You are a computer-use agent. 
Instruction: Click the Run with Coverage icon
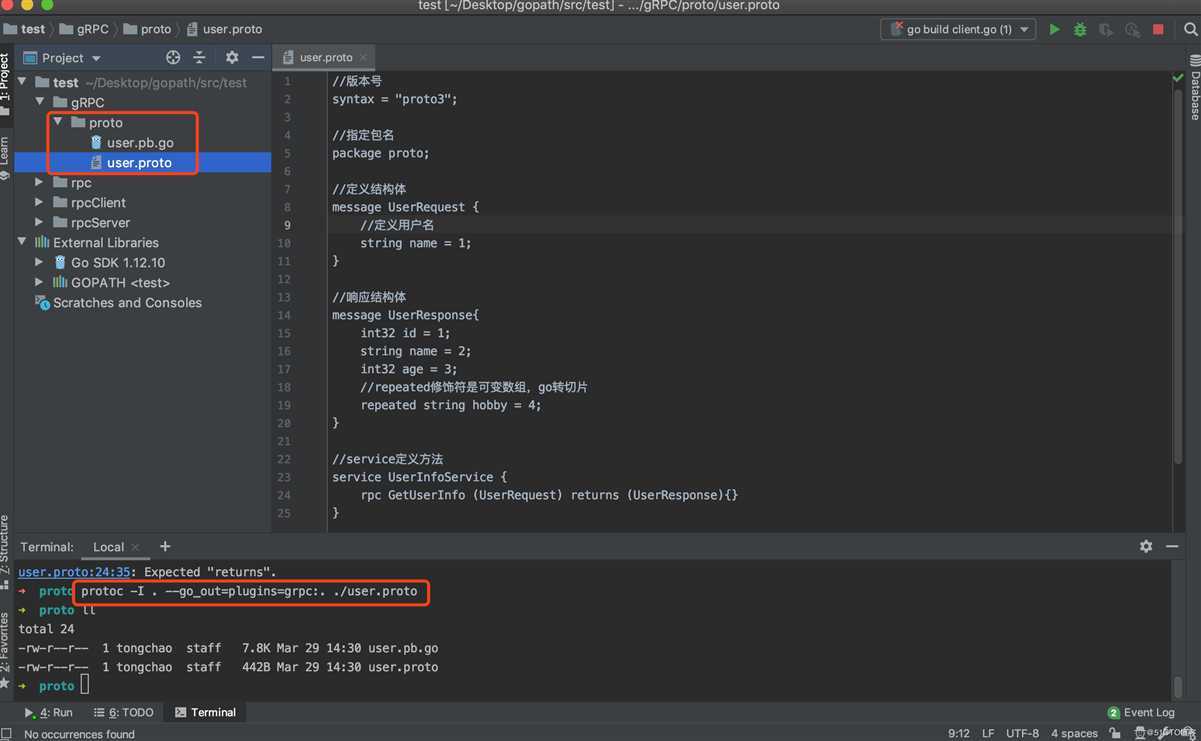[x=1106, y=30]
